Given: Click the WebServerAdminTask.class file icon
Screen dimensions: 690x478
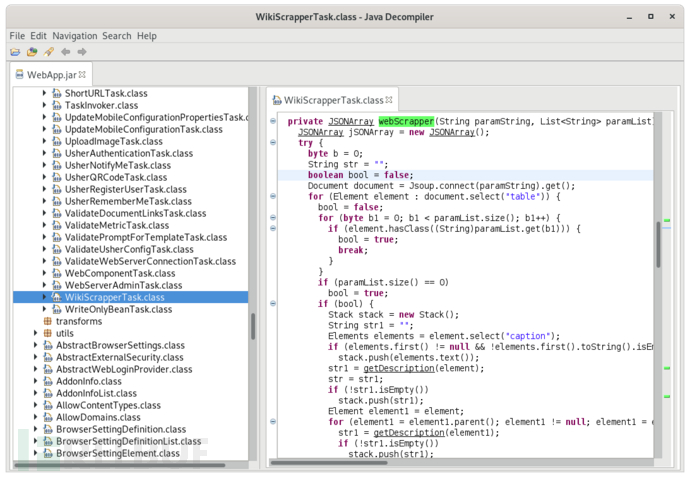Looking at the screenshot, I should (56, 285).
